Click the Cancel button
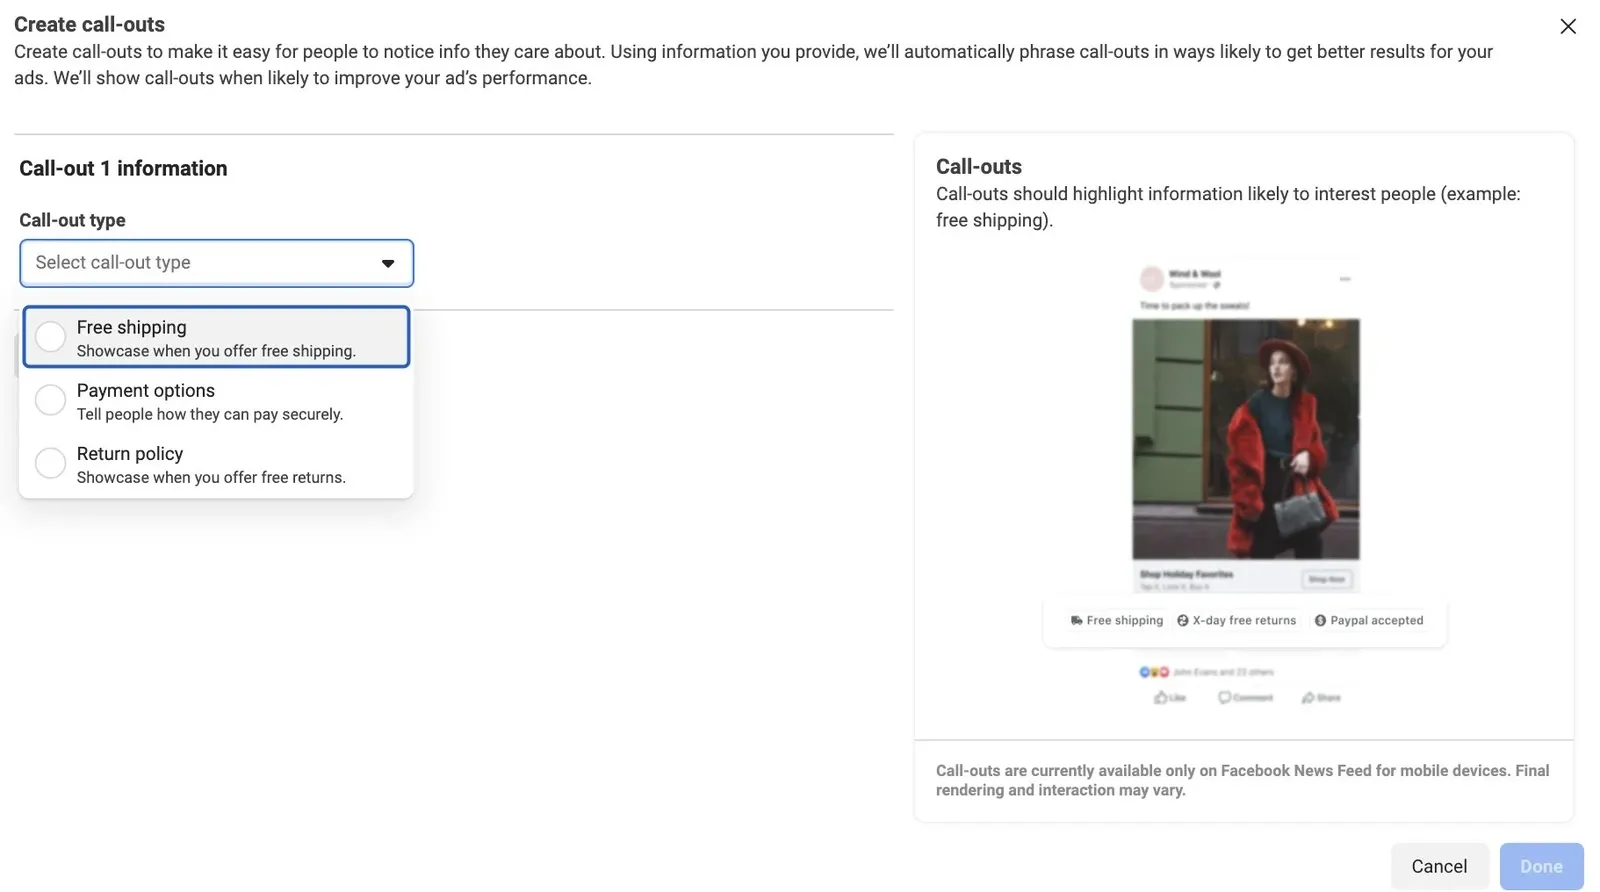The image size is (1600, 892). pyautogui.click(x=1439, y=866)
